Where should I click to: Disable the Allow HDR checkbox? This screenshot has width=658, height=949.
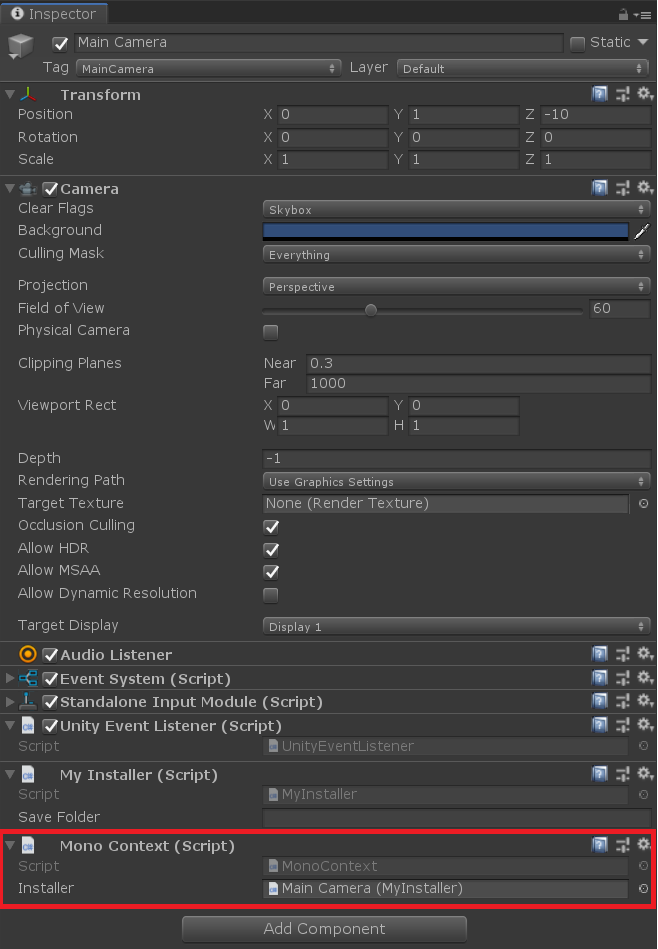[x=271, y=550]
